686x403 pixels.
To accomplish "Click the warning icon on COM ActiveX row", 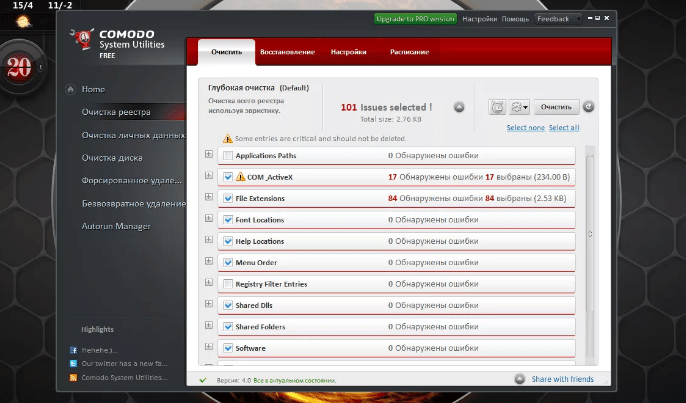I will 241,177.
